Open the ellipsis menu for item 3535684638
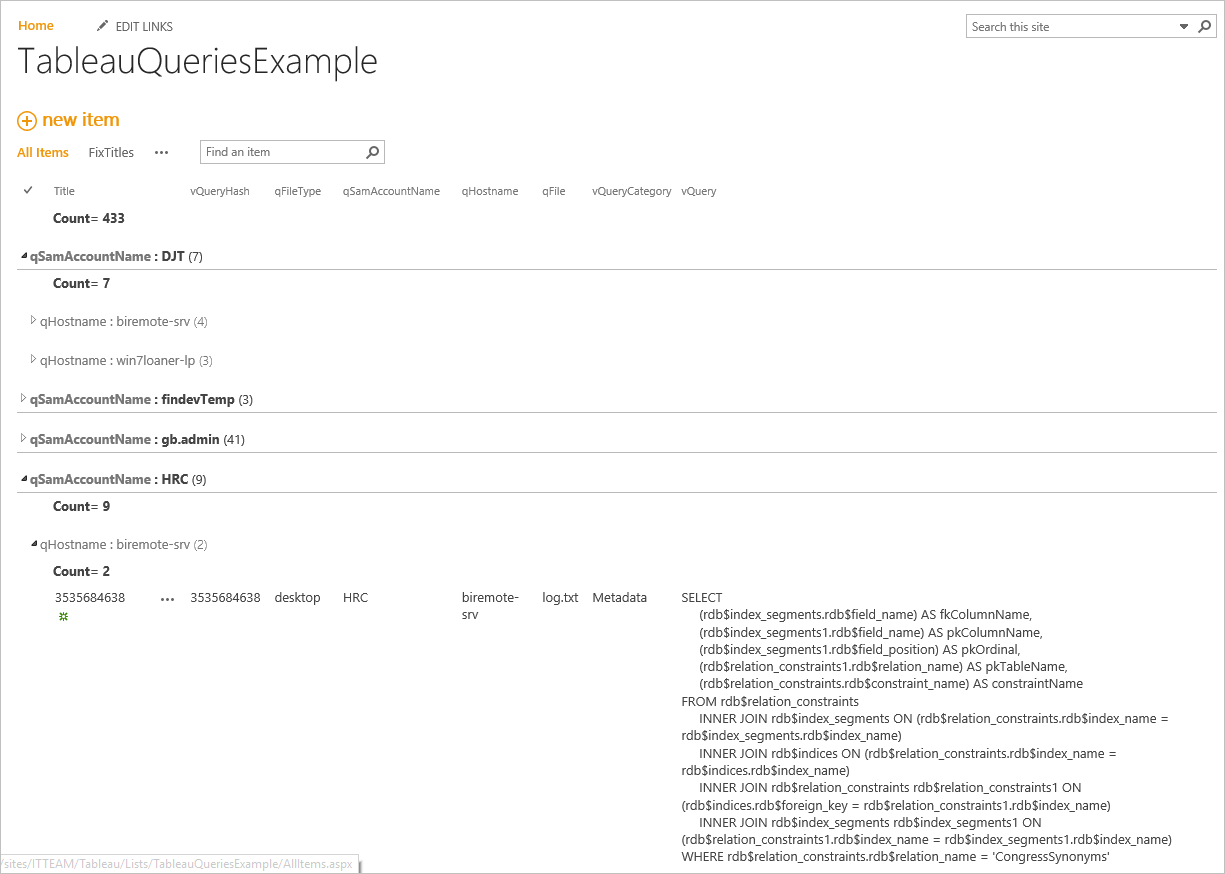Image resolution: width=1225 pixels, height=874 pixels. [168, 599]
